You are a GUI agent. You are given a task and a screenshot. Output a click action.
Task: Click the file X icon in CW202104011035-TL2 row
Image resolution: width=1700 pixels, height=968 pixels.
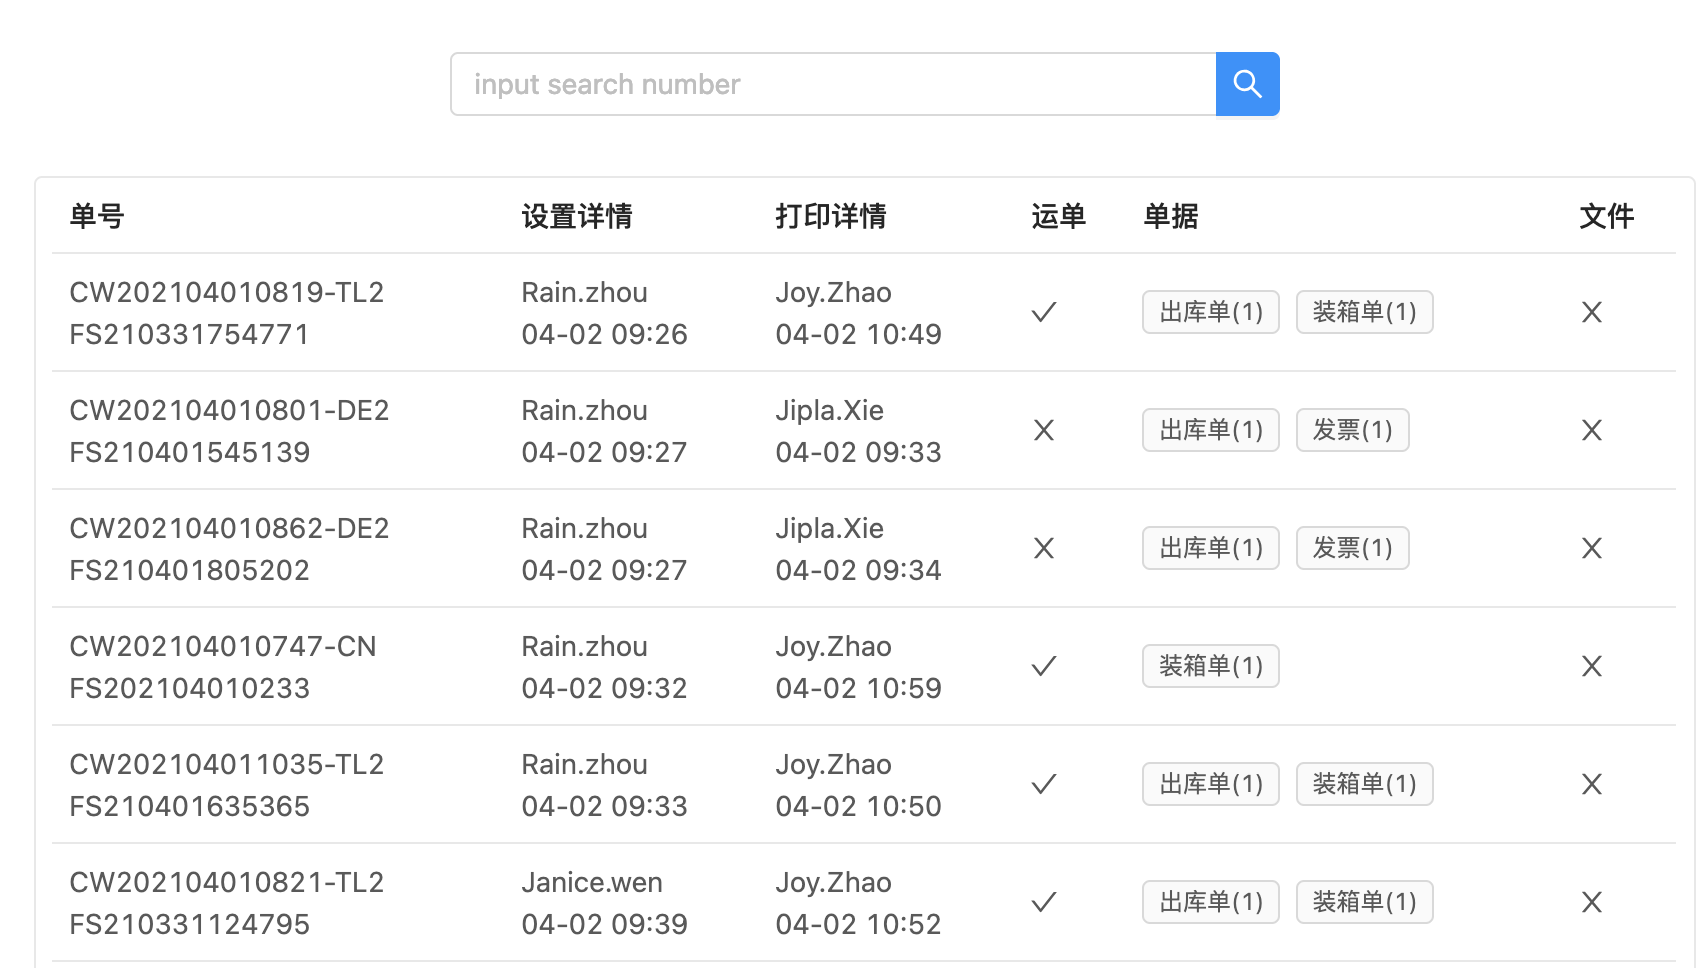[x=1592, y=784]
